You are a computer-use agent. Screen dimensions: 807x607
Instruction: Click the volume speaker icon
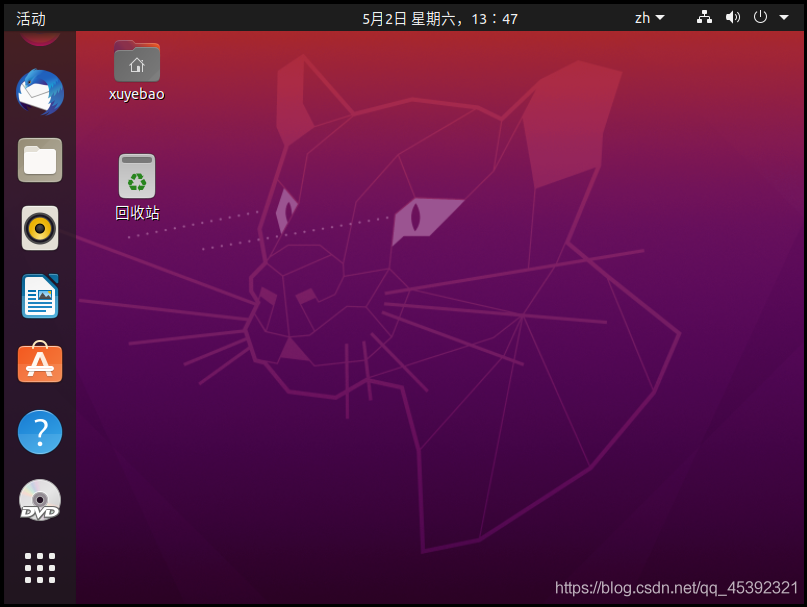pyautogui.click(x=732, y=18)
